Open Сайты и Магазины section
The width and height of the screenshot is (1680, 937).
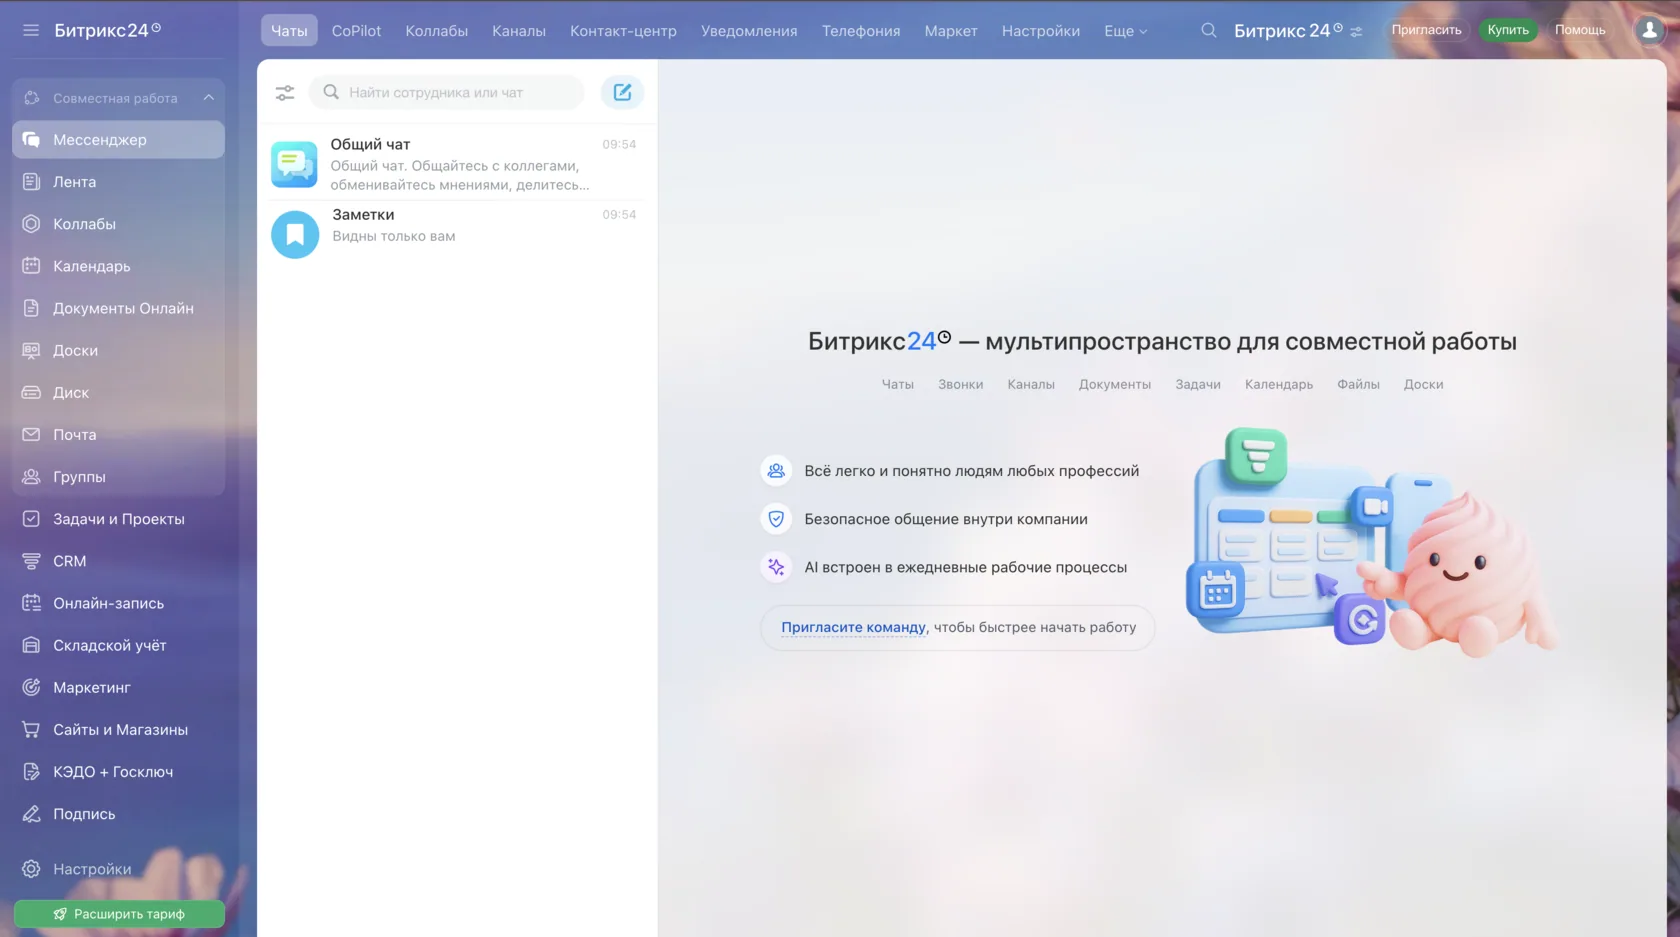point(118,729)
